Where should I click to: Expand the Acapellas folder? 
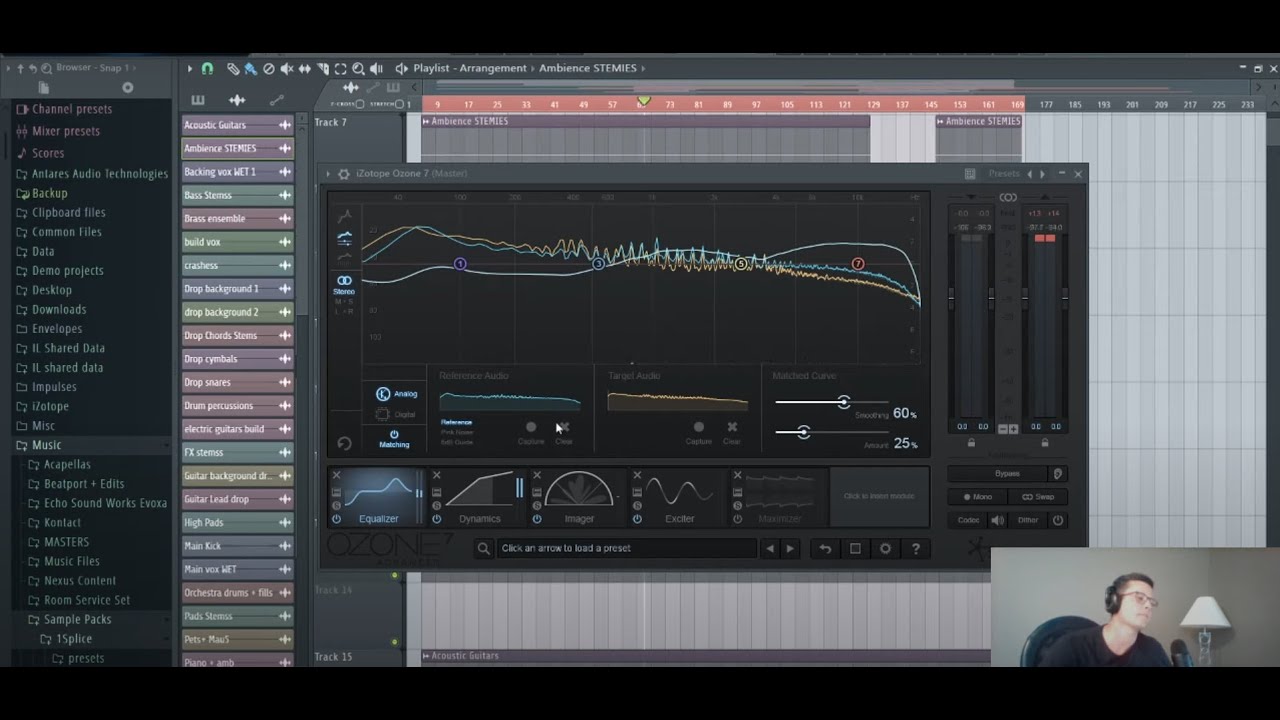(67, 464)
